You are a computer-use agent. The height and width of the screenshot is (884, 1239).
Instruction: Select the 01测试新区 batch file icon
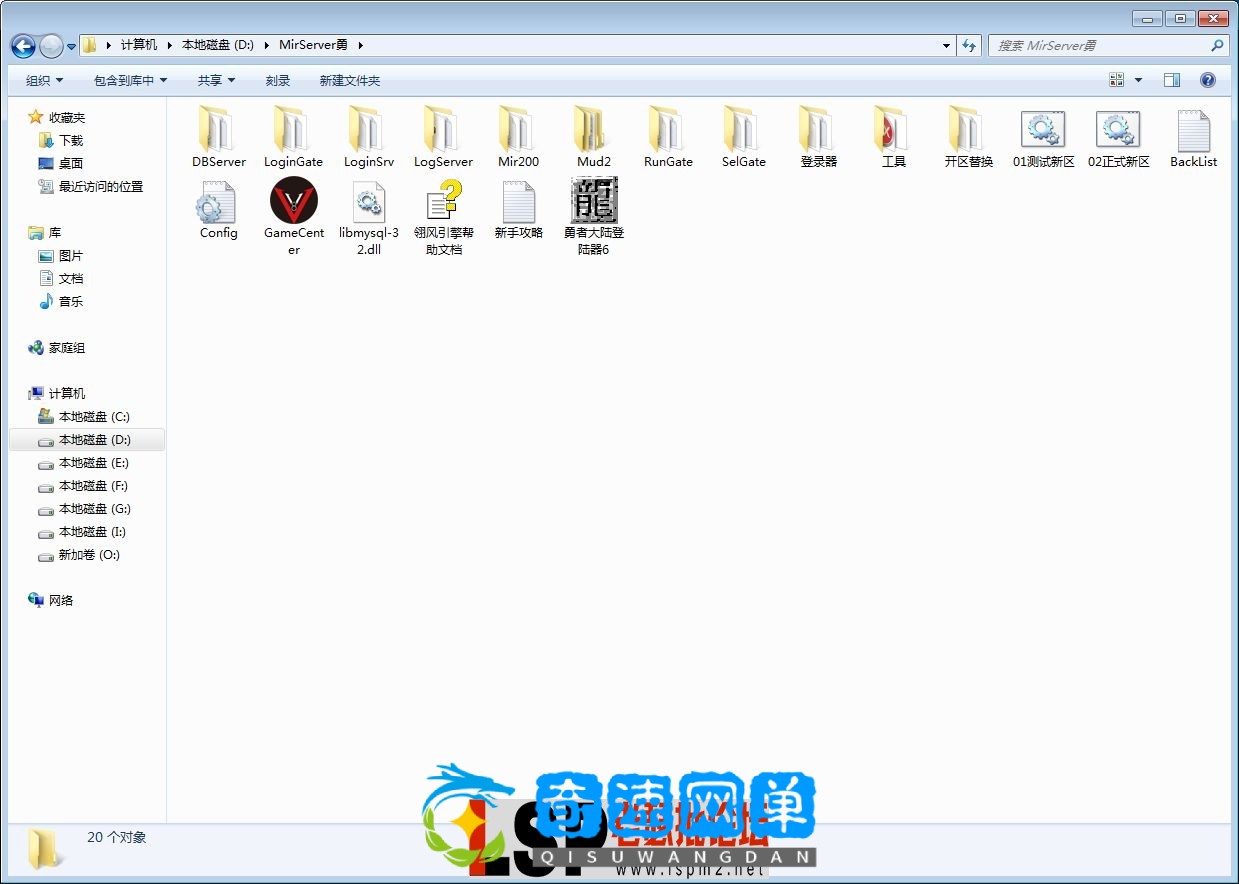(1043, 131)
